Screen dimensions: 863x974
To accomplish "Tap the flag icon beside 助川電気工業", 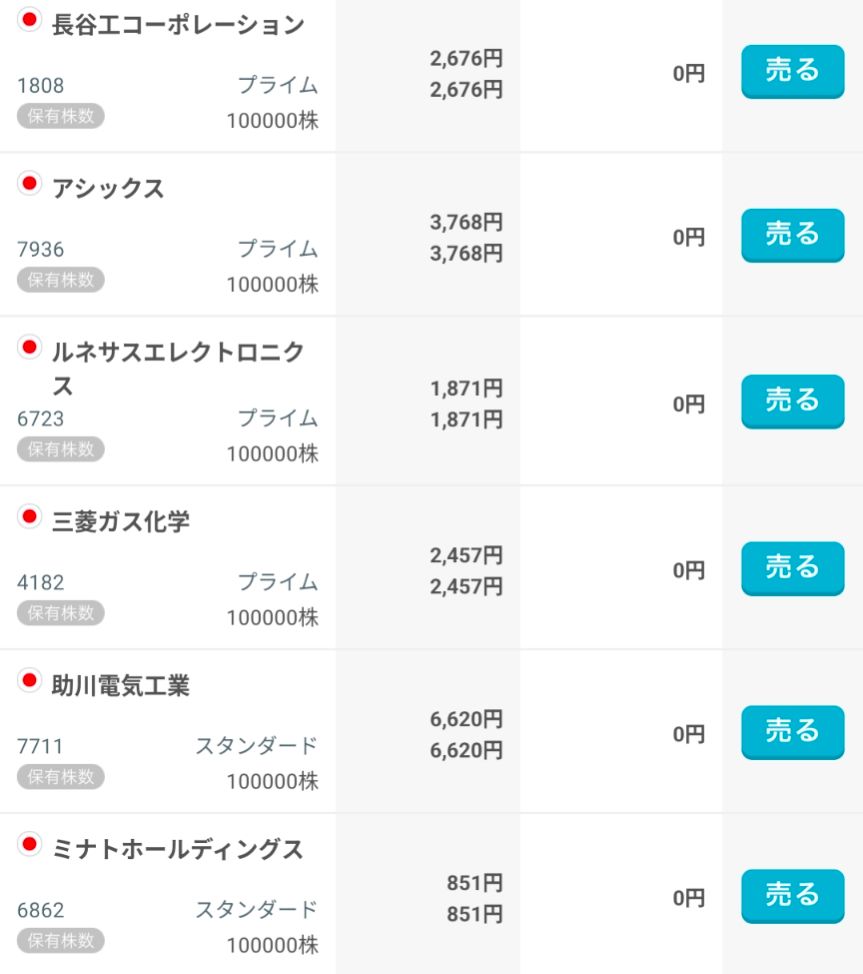I will pyautogui.click(x=29, y=681).
